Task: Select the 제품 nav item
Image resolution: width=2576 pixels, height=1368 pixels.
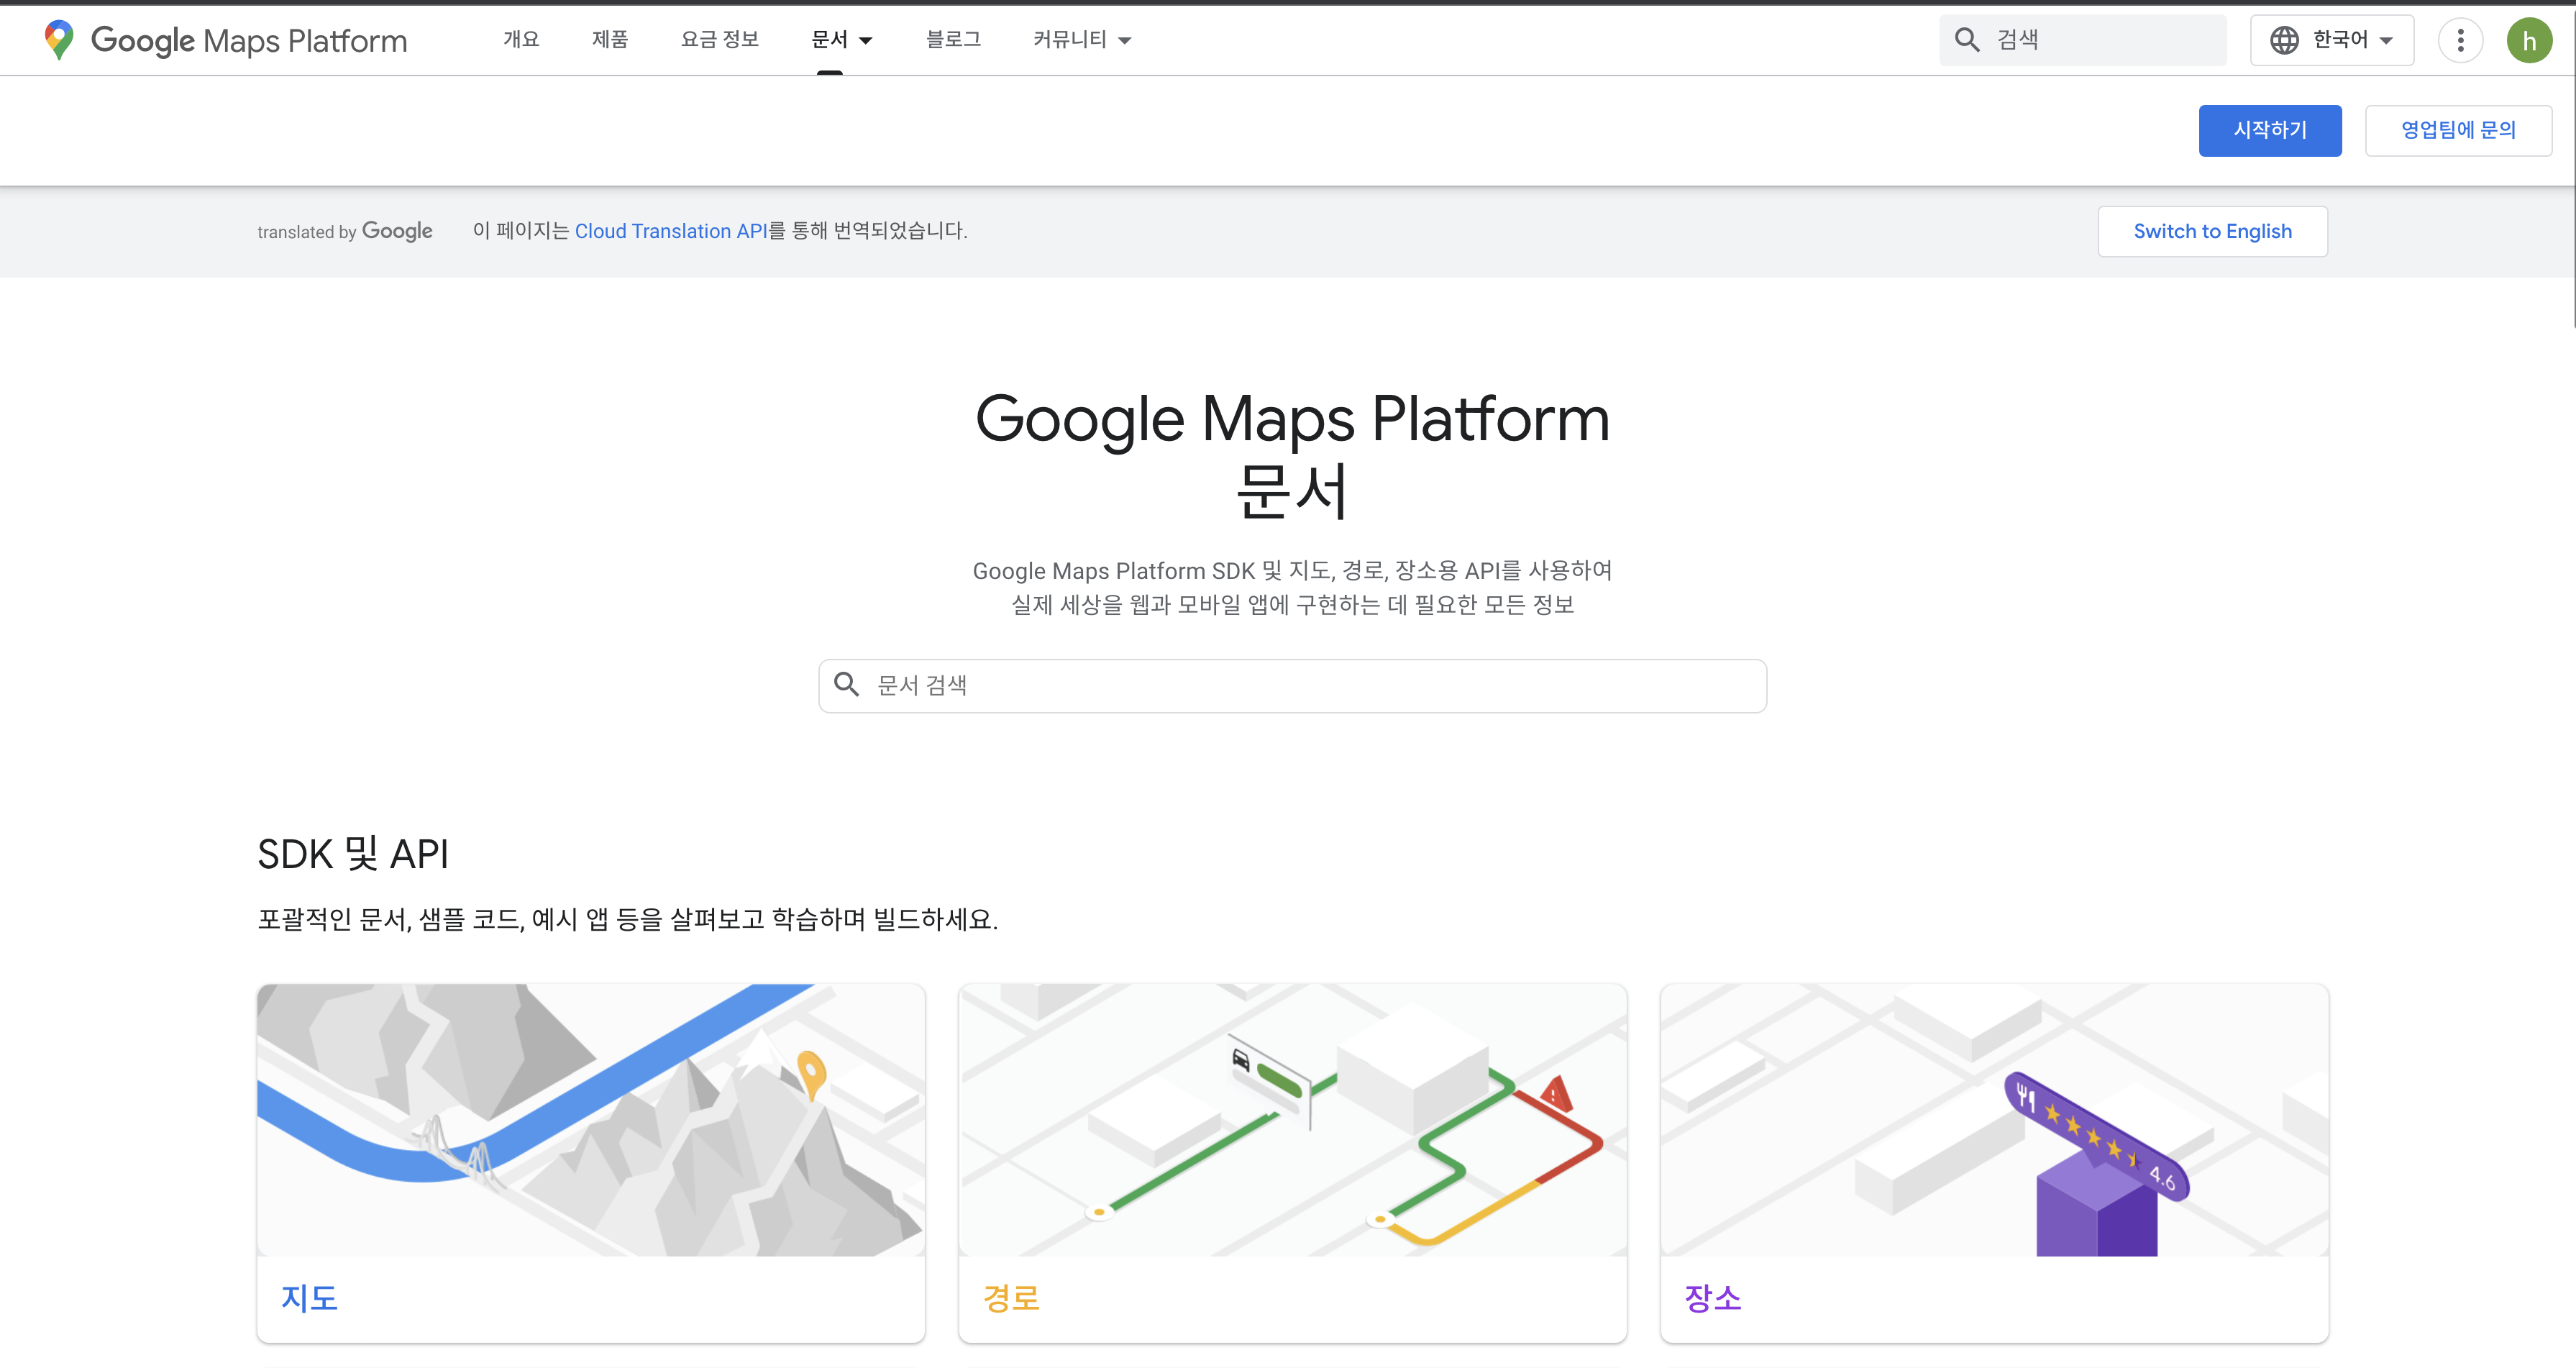Action: point(609,40)
